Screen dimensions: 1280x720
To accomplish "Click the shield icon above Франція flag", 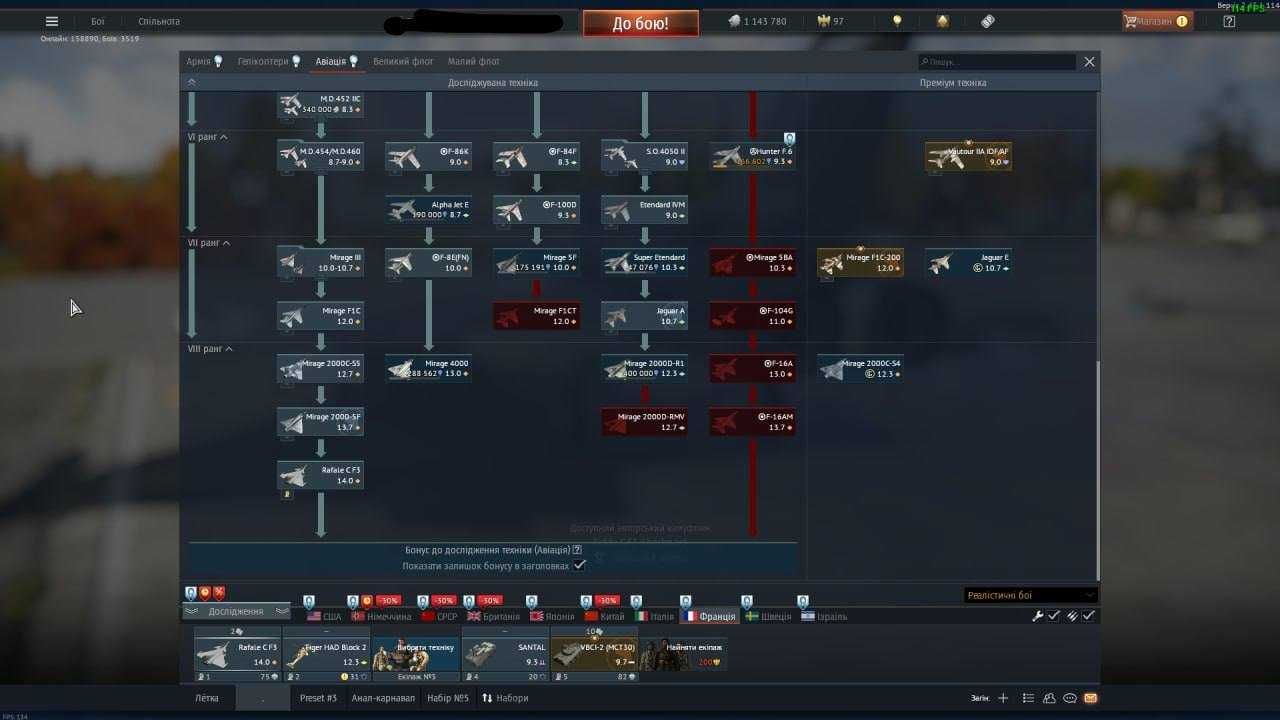I will tap(685, 601).
